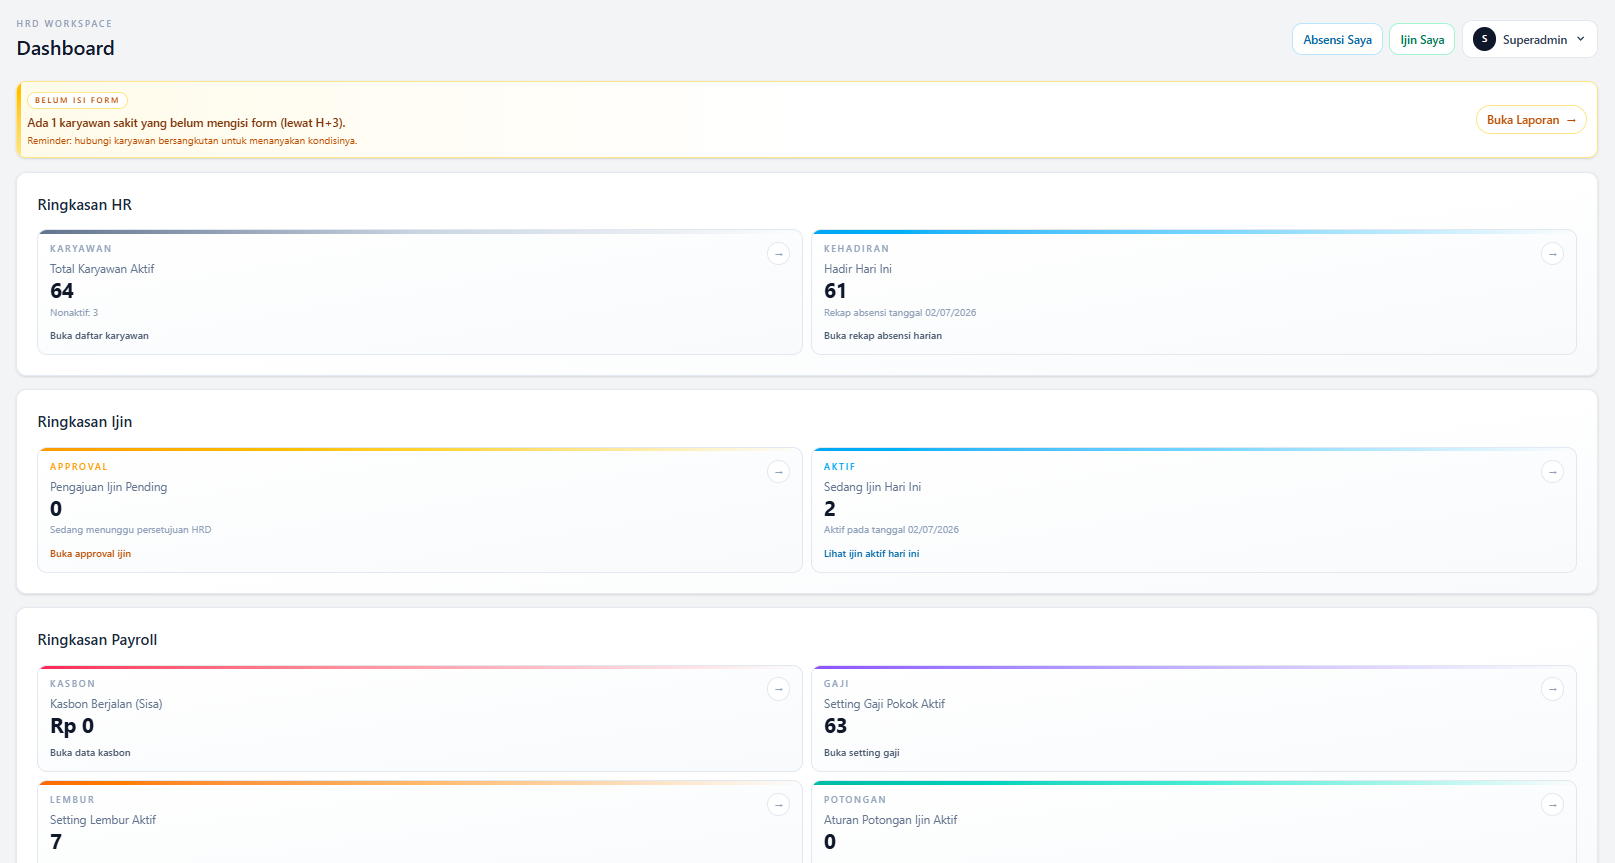1615x863 pixels.
Task: Click arrow icon on Aturan Potongan Ijin Aktif card
Action: (1552, 805)
